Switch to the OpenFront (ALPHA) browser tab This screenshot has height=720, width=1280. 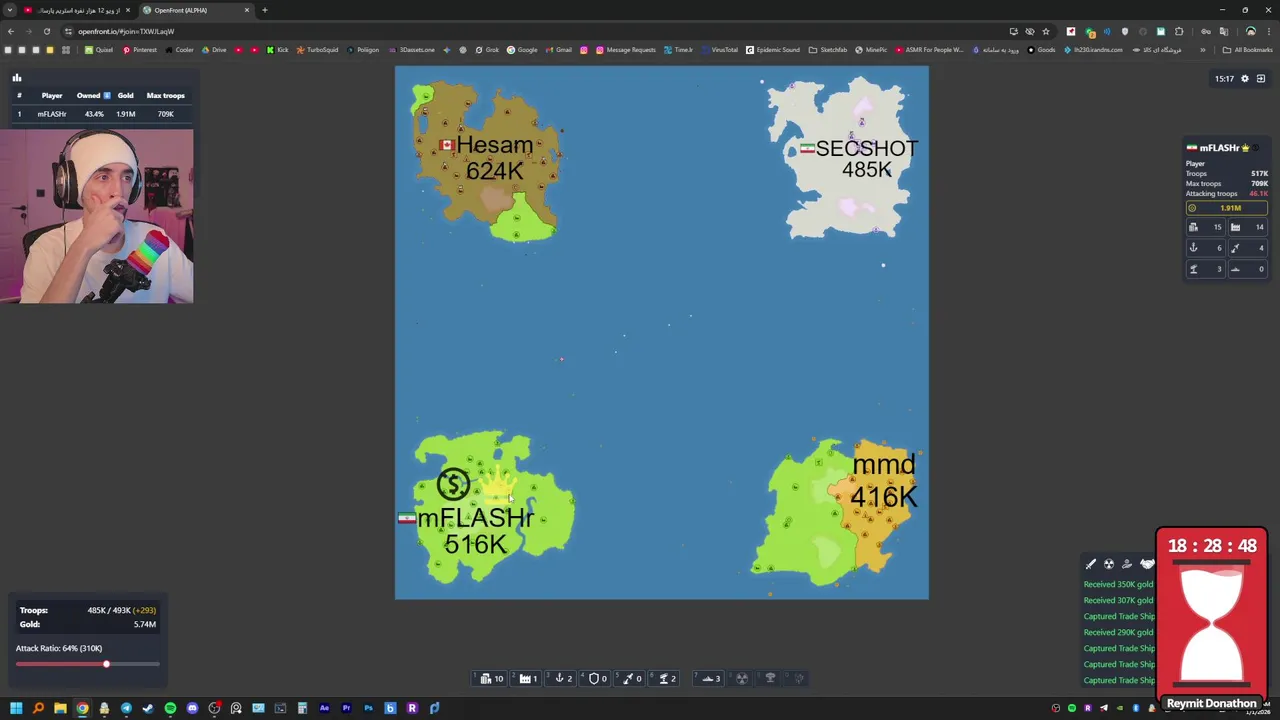195,10
